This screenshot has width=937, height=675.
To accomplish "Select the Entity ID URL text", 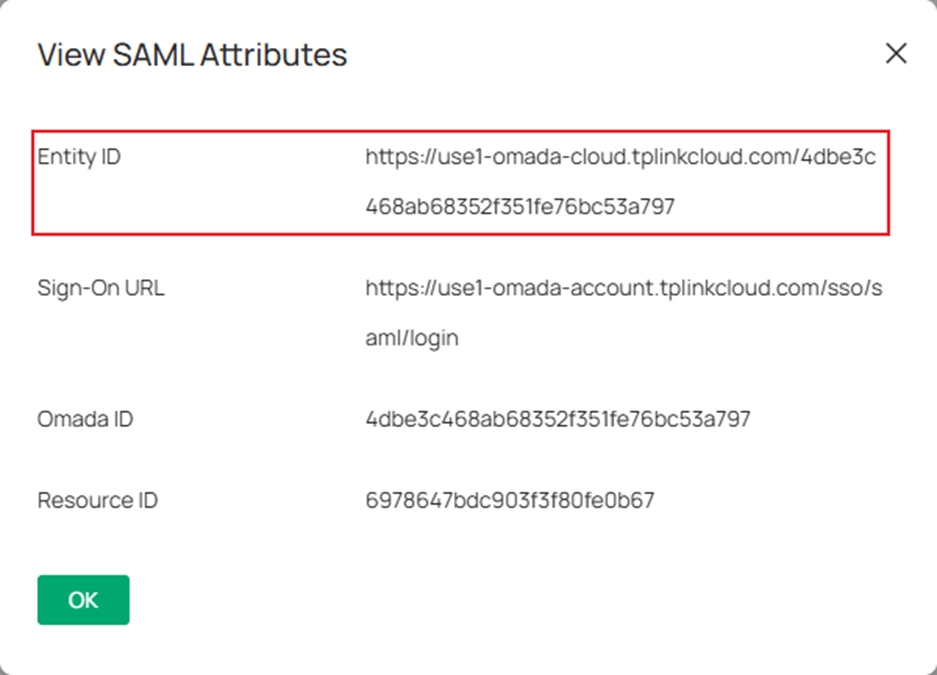I will point(620,158).
